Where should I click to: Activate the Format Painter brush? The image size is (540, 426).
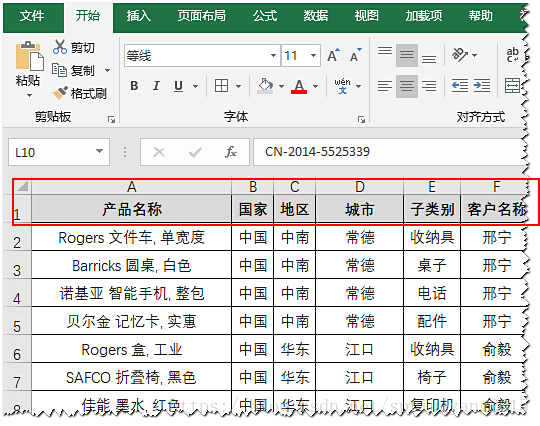coord(60,93)
